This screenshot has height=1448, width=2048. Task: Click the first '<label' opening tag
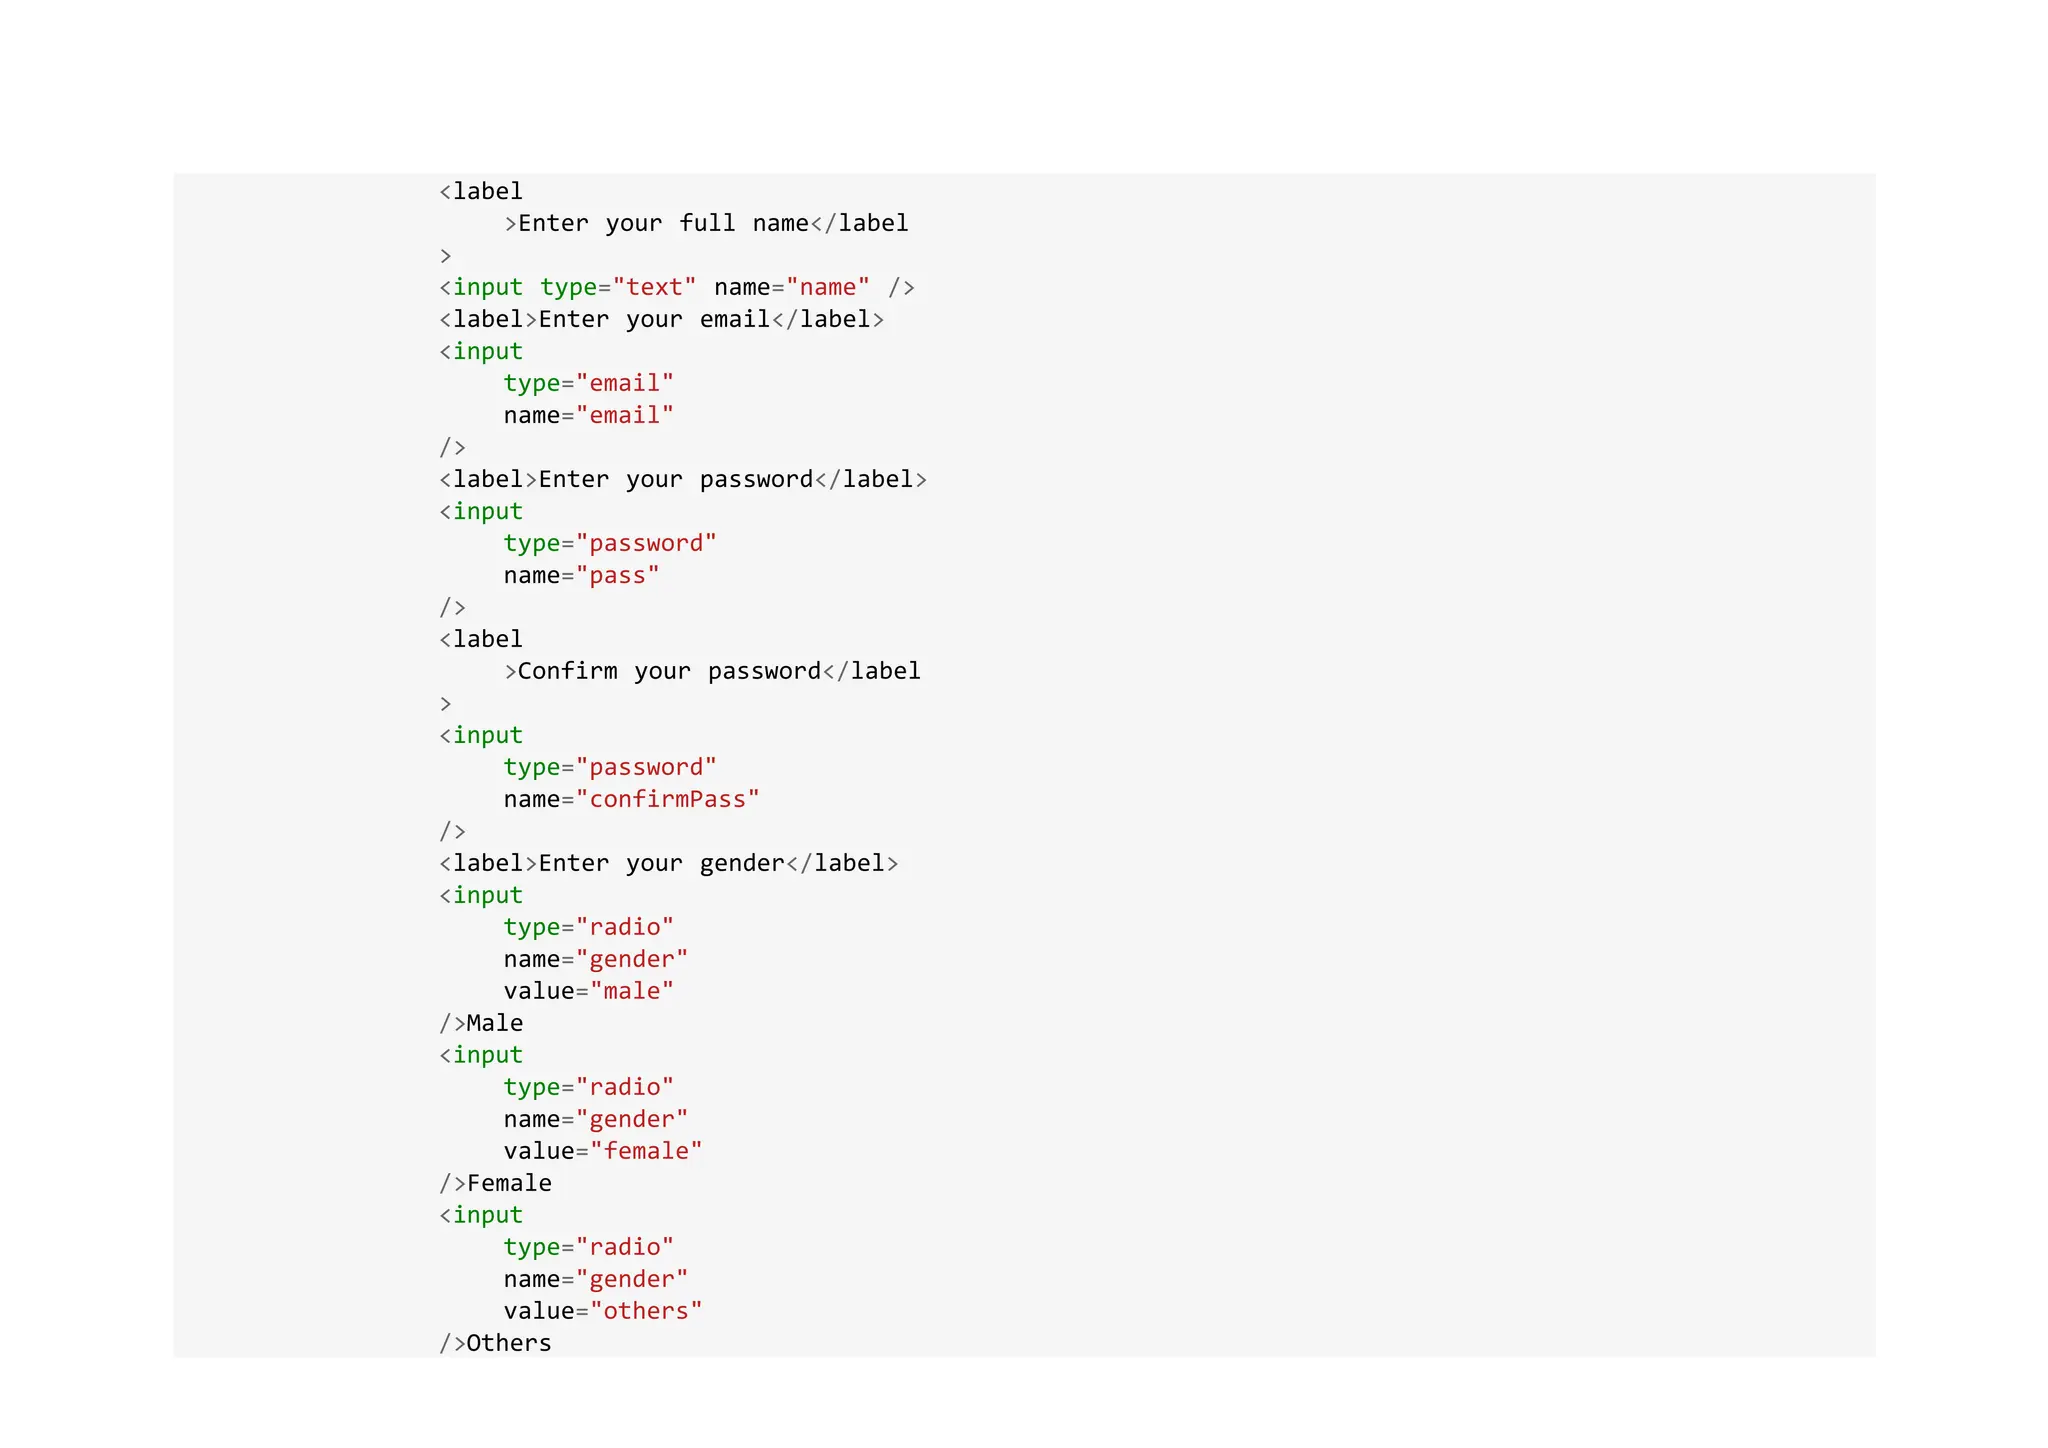point(481,191)
